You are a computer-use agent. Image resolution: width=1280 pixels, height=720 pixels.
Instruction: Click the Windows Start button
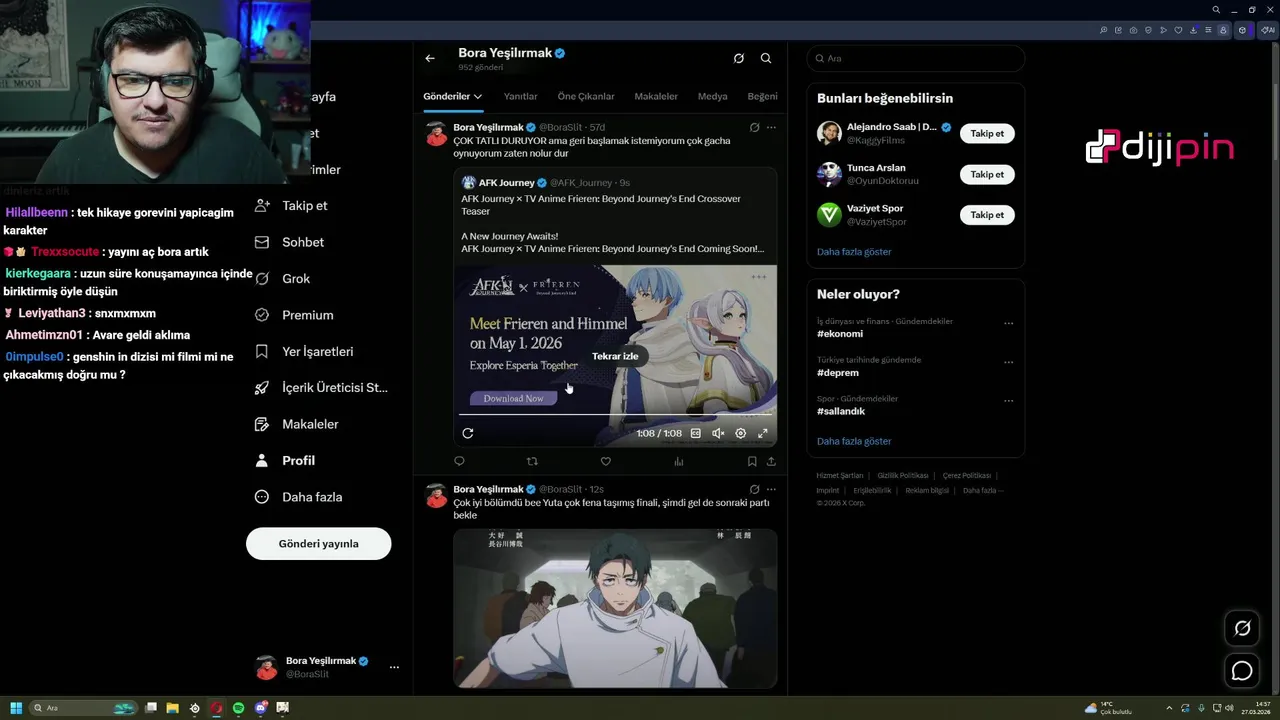tap(16, 708)
